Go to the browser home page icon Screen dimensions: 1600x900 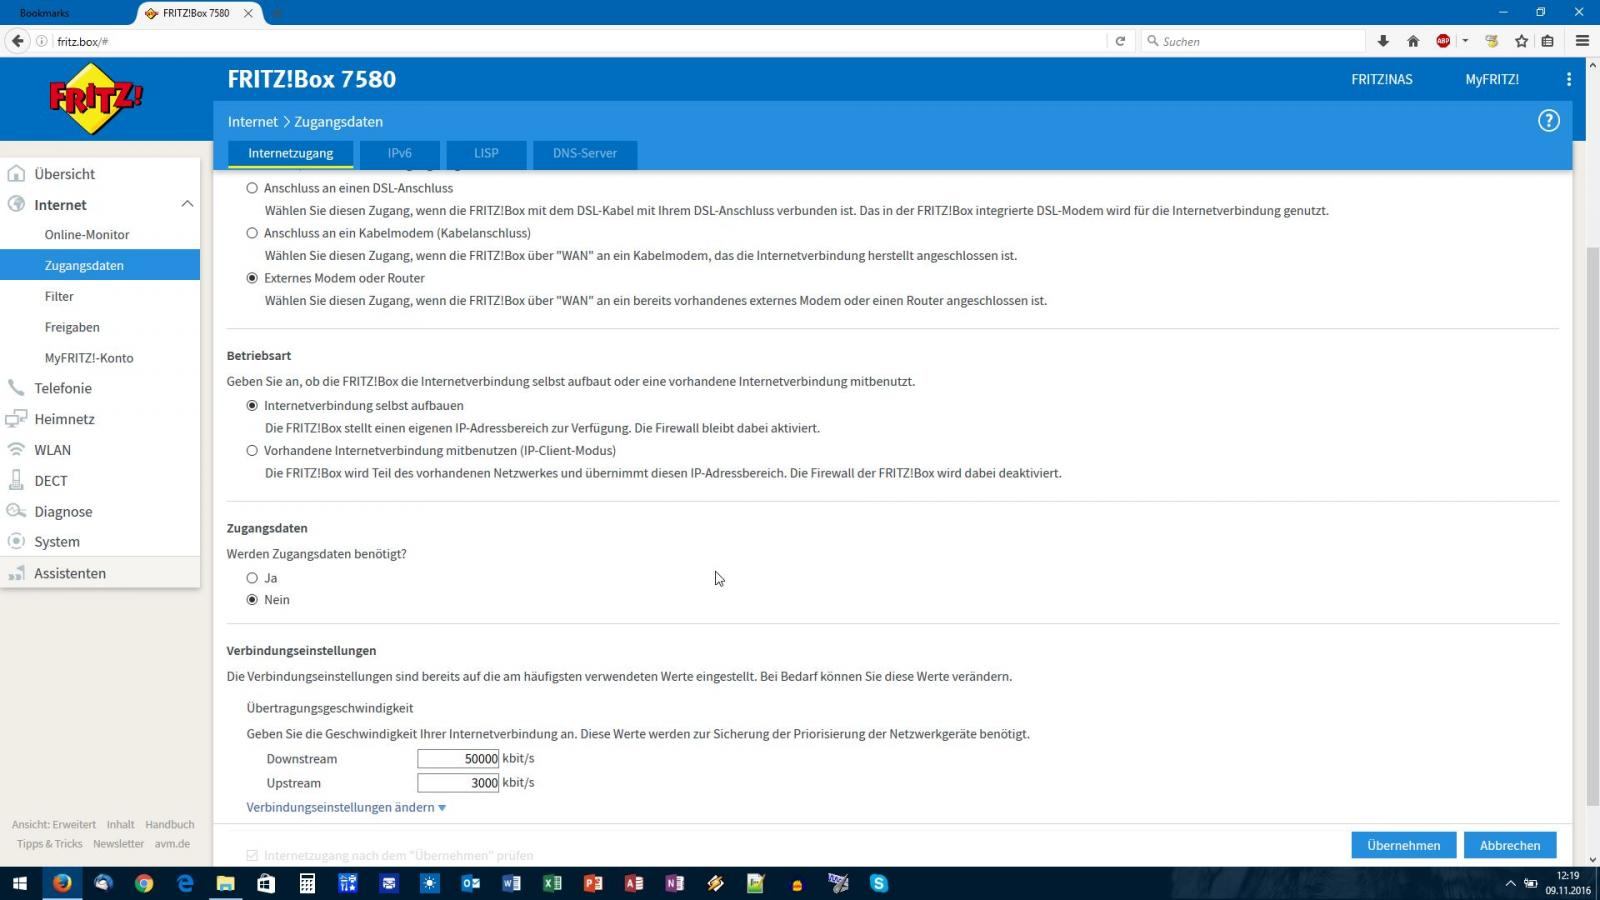pos(1413,41)
